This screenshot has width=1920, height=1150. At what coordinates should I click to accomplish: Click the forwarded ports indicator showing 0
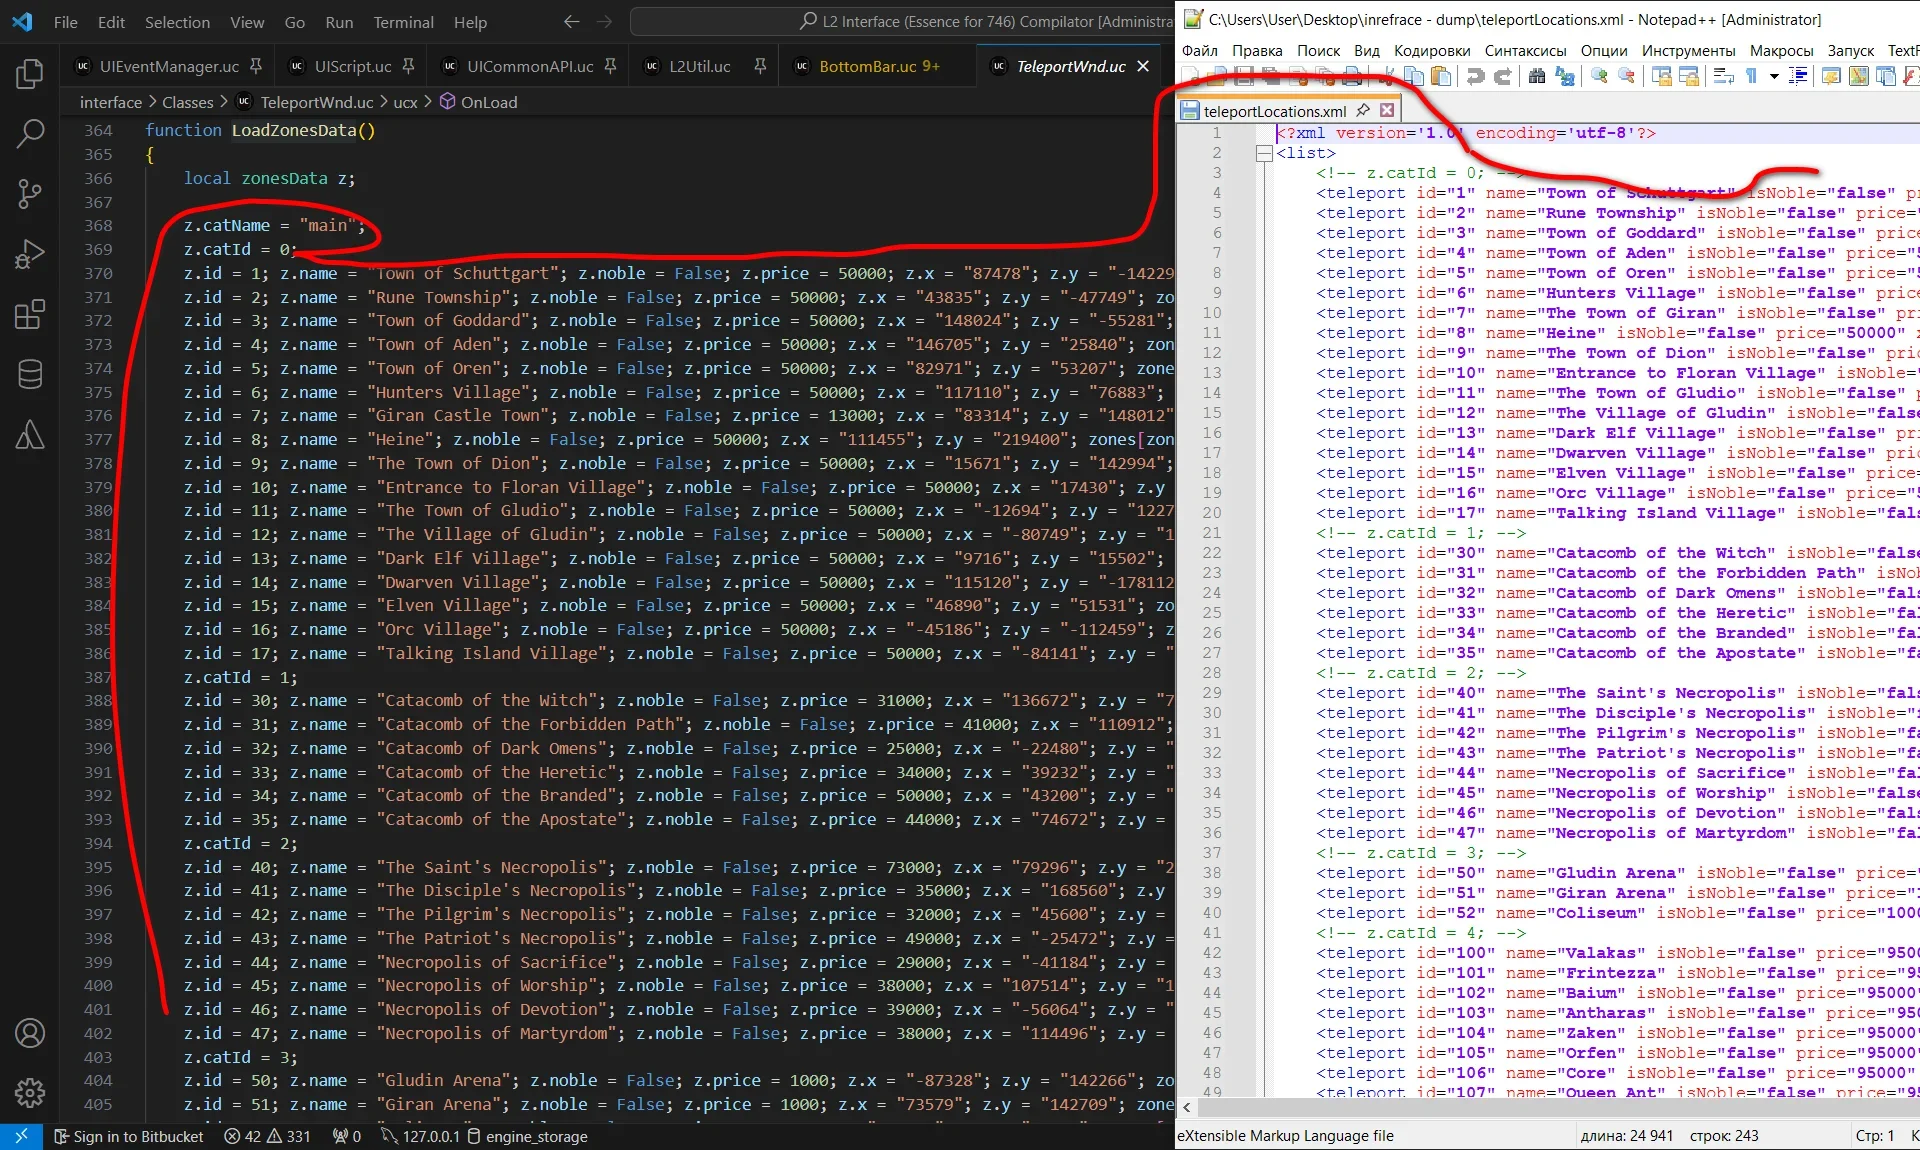click(x=347, y=1137)
